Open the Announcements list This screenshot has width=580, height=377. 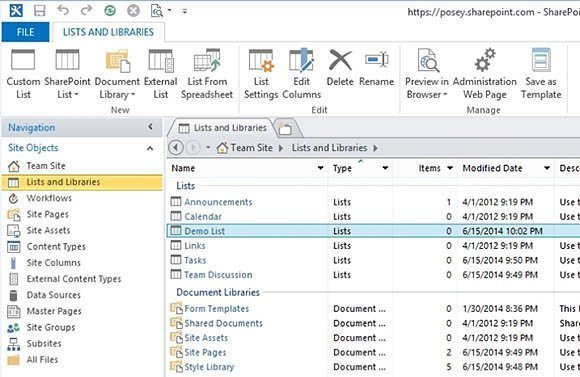tap(218, 202)
